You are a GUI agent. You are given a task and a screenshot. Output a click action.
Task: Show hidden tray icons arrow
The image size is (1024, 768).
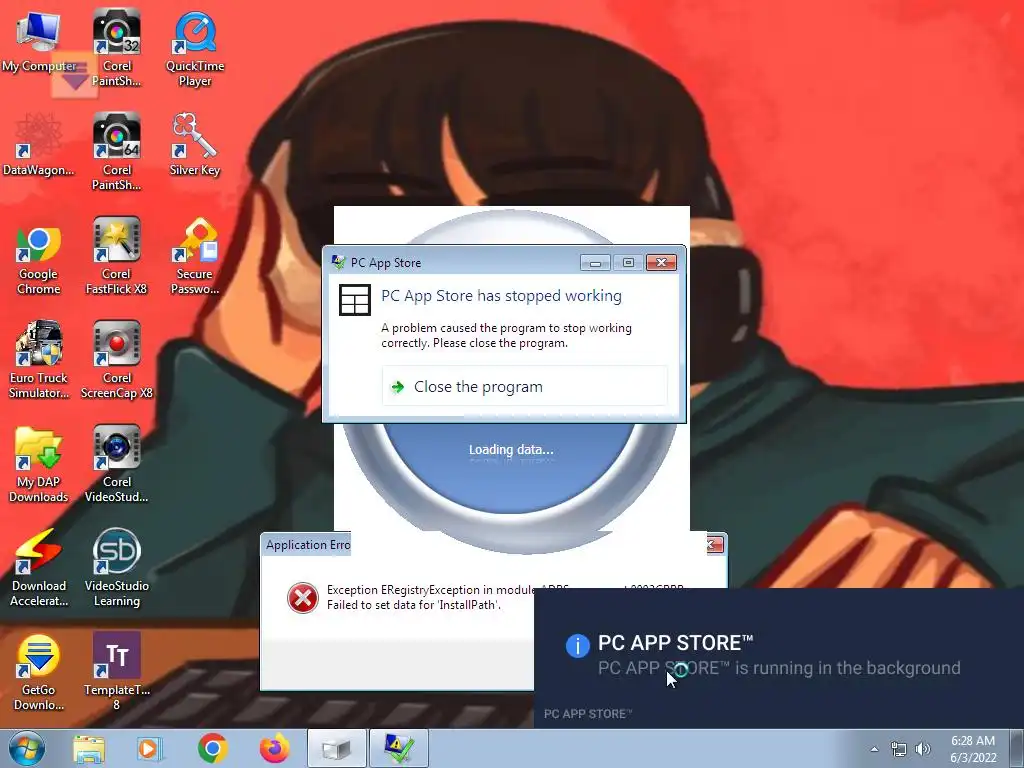pyautogui.click(x=874, y=749)
